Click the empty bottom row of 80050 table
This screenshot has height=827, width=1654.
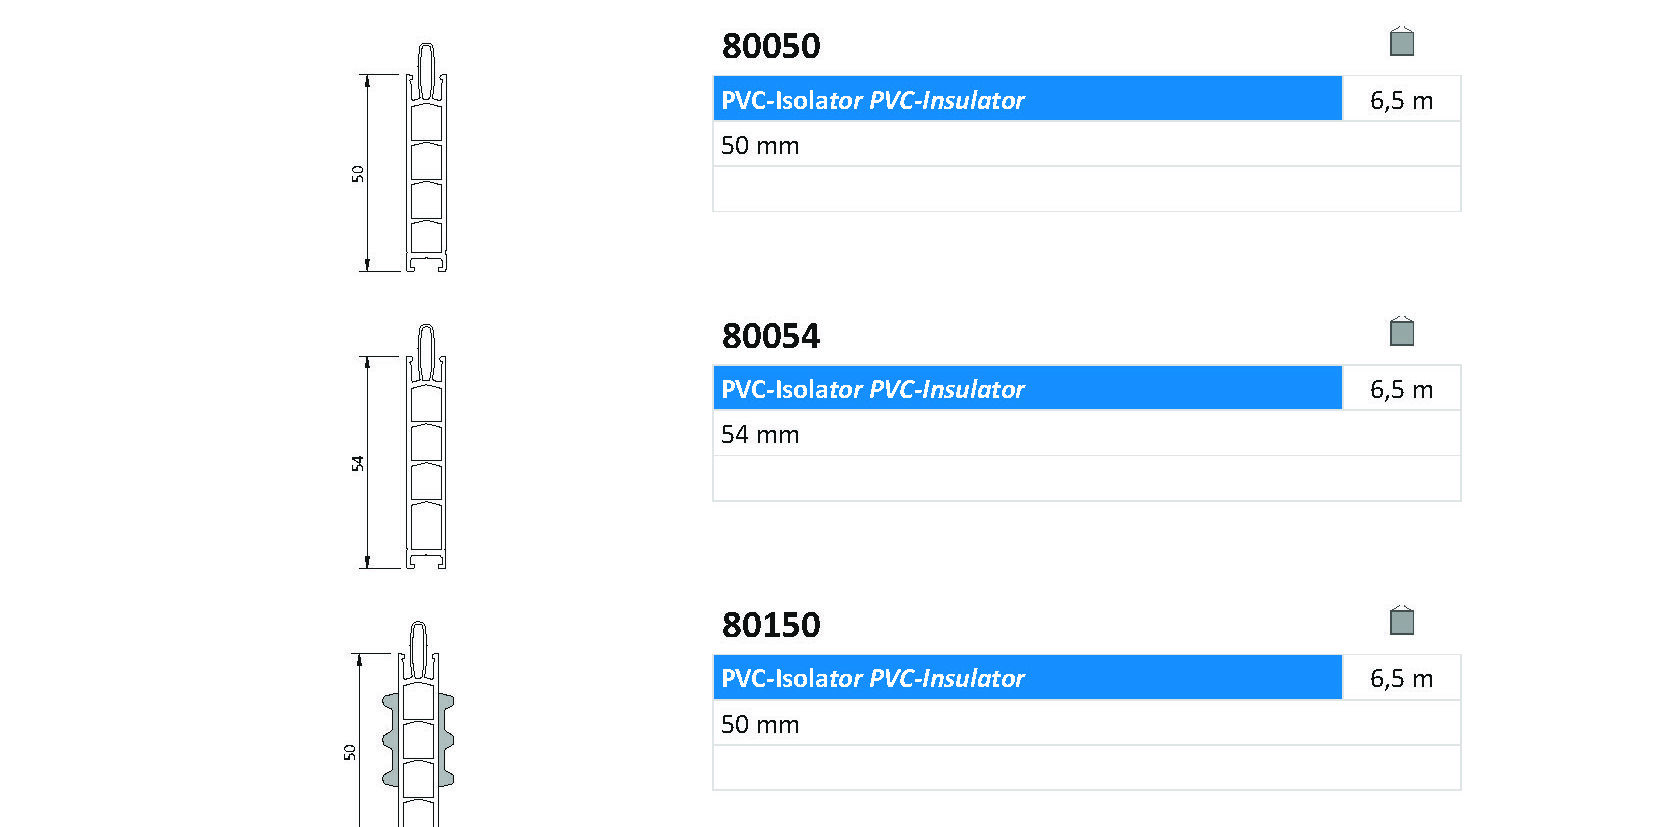(x=1086, y=189)
